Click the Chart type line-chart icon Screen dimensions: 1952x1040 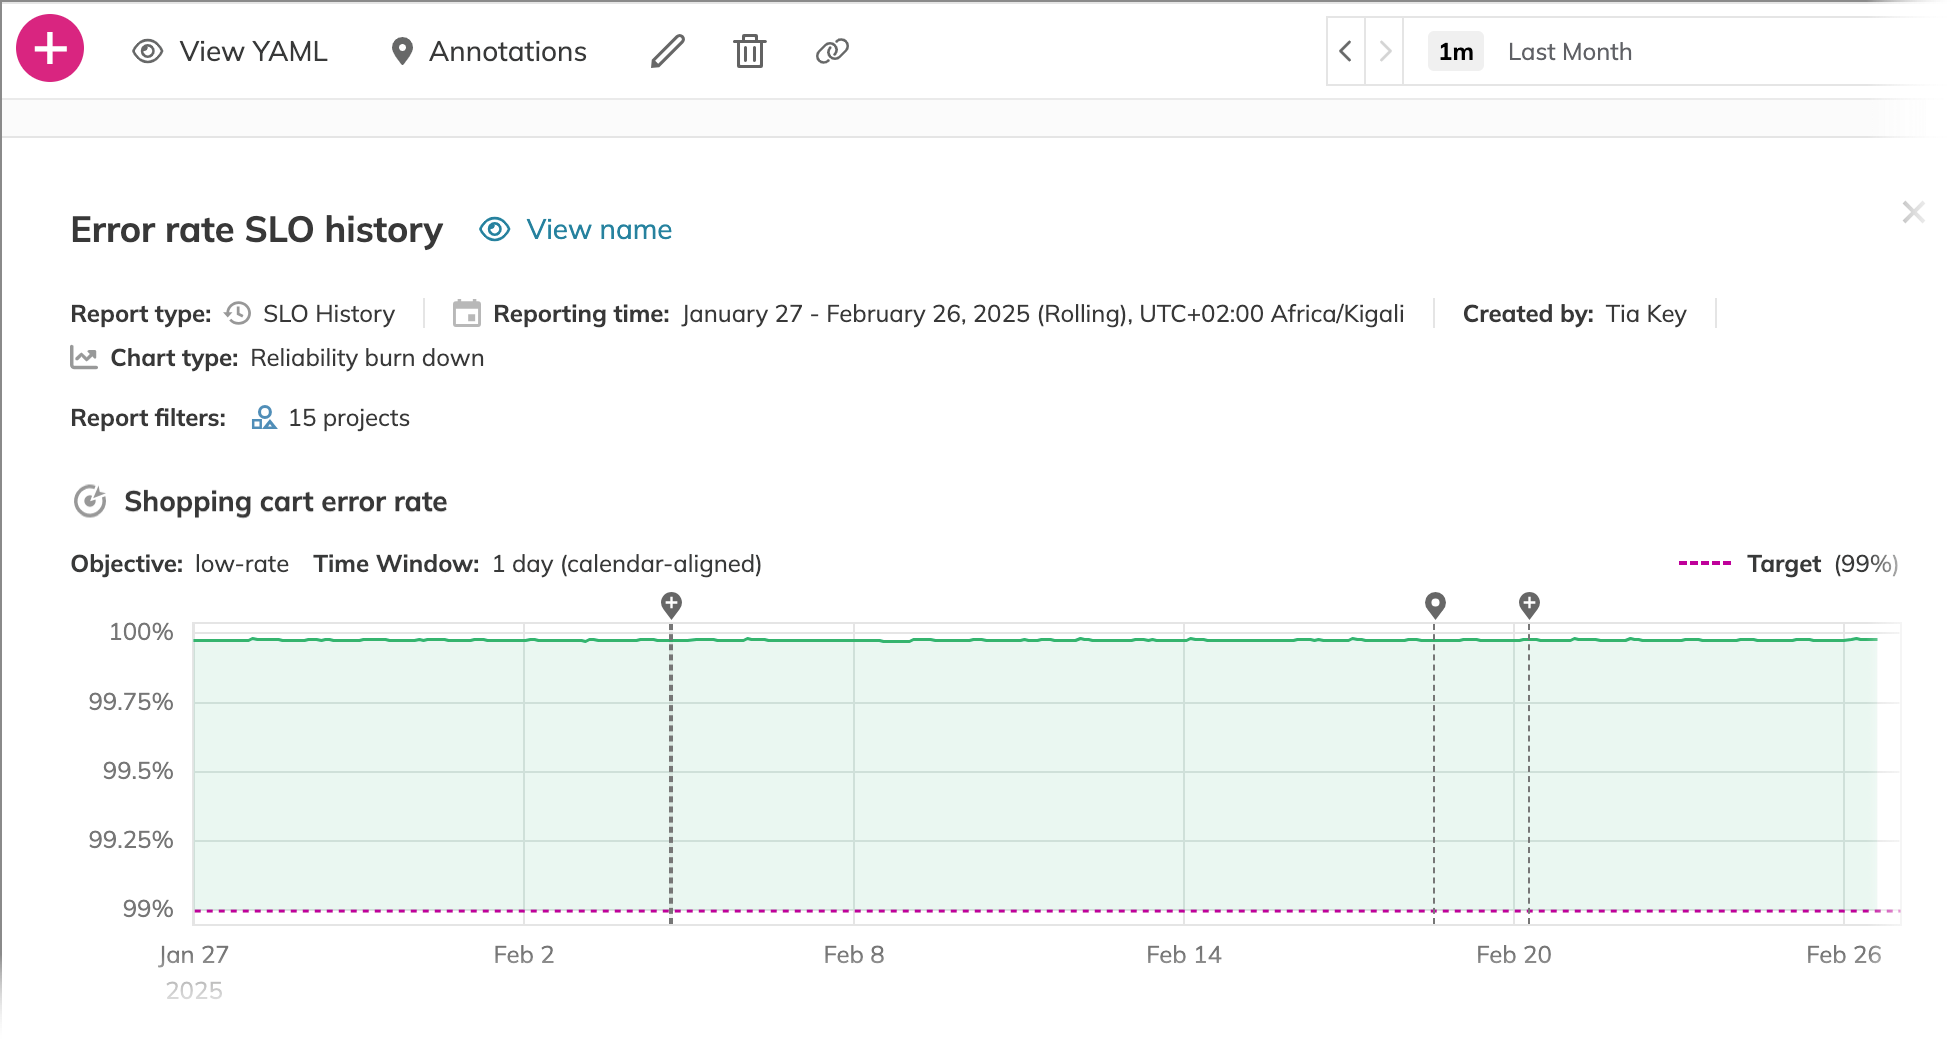(84, 358)
